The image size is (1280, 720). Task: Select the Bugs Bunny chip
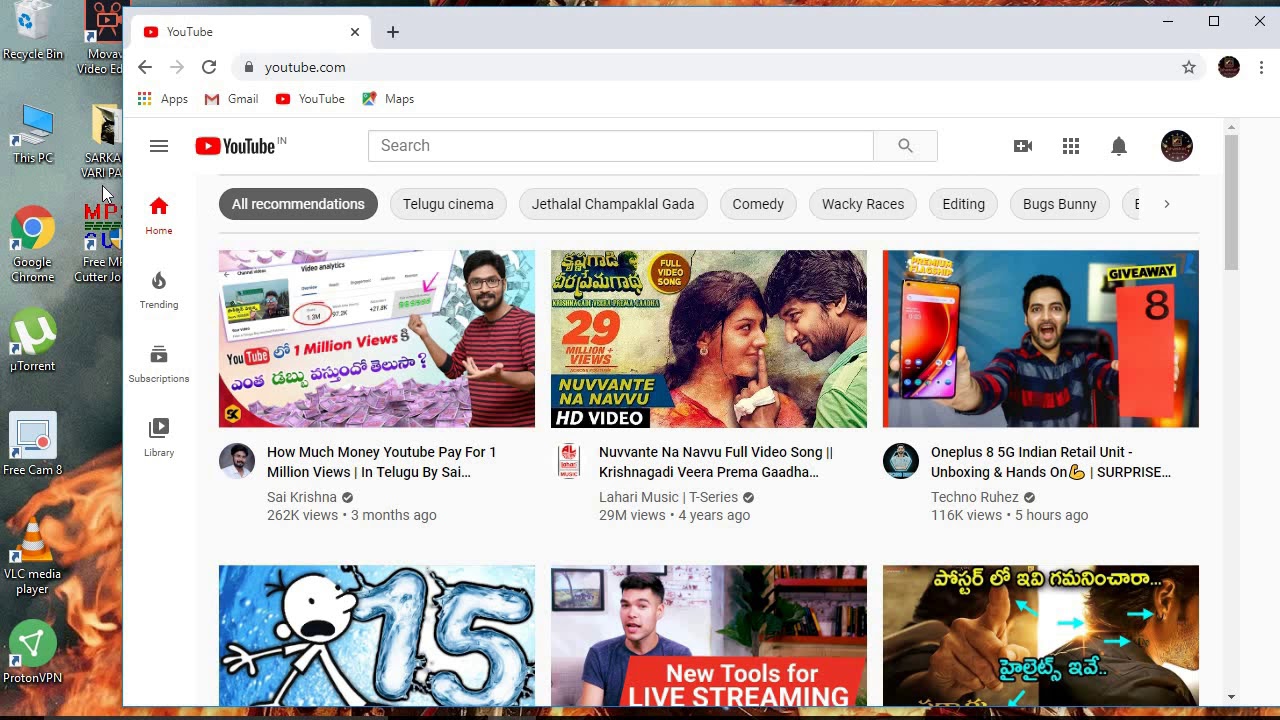point(1060,204)
